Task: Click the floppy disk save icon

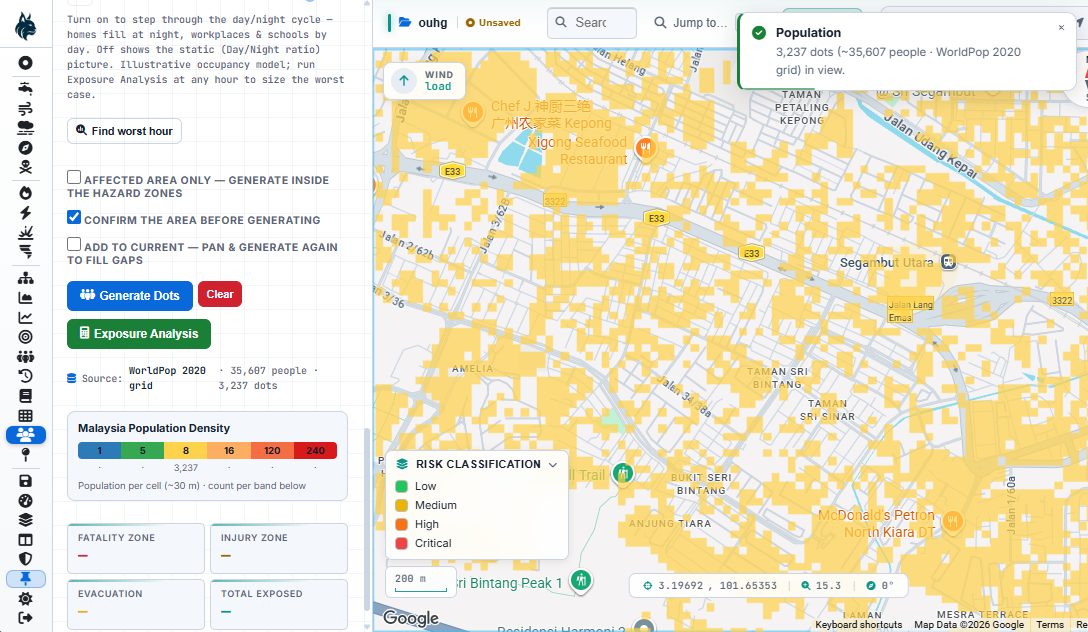Action: pyautogui.click(x=26, y=481)
